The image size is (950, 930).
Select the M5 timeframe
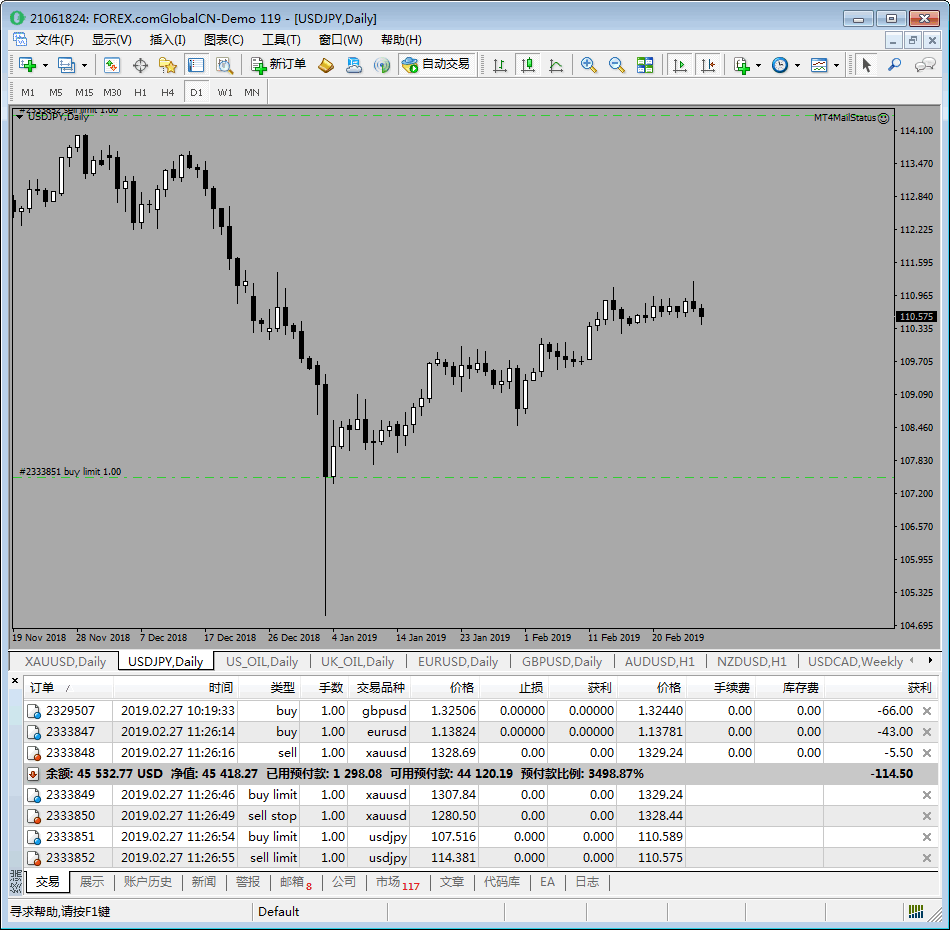tap(56, 93)
